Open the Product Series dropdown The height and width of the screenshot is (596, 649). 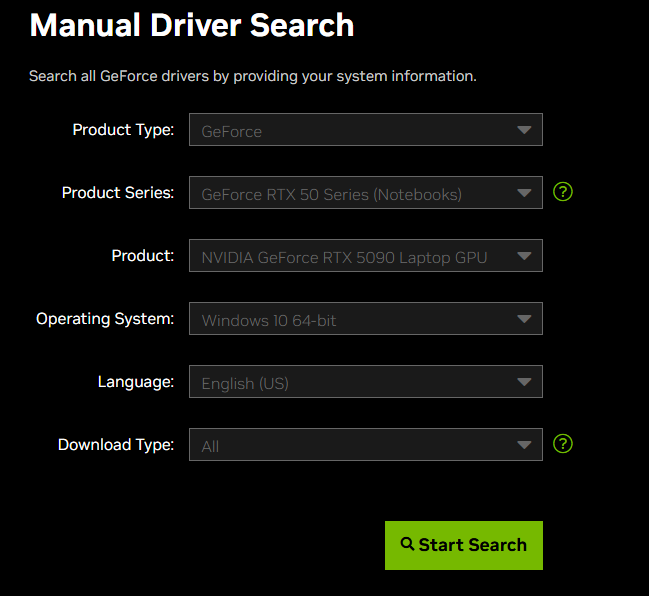(366, 192)
